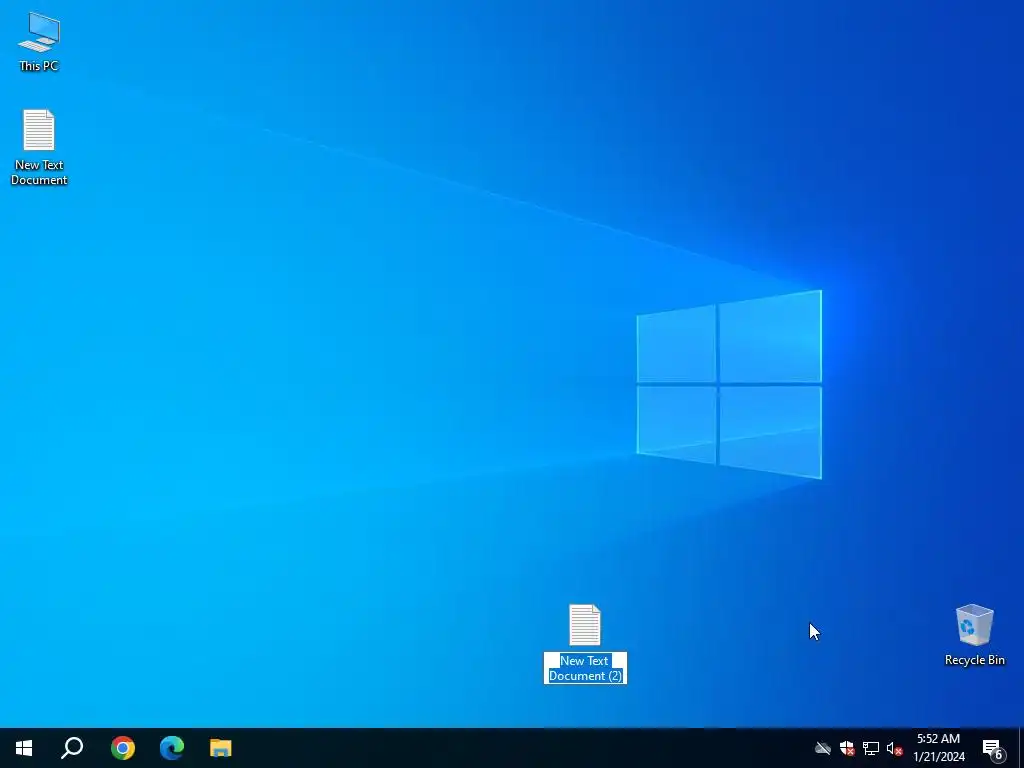Image resolution: width=1024 pixels, height=768 pixels.
Task: Click the rename field of New Text Document (2)
Action: [585, 668]
